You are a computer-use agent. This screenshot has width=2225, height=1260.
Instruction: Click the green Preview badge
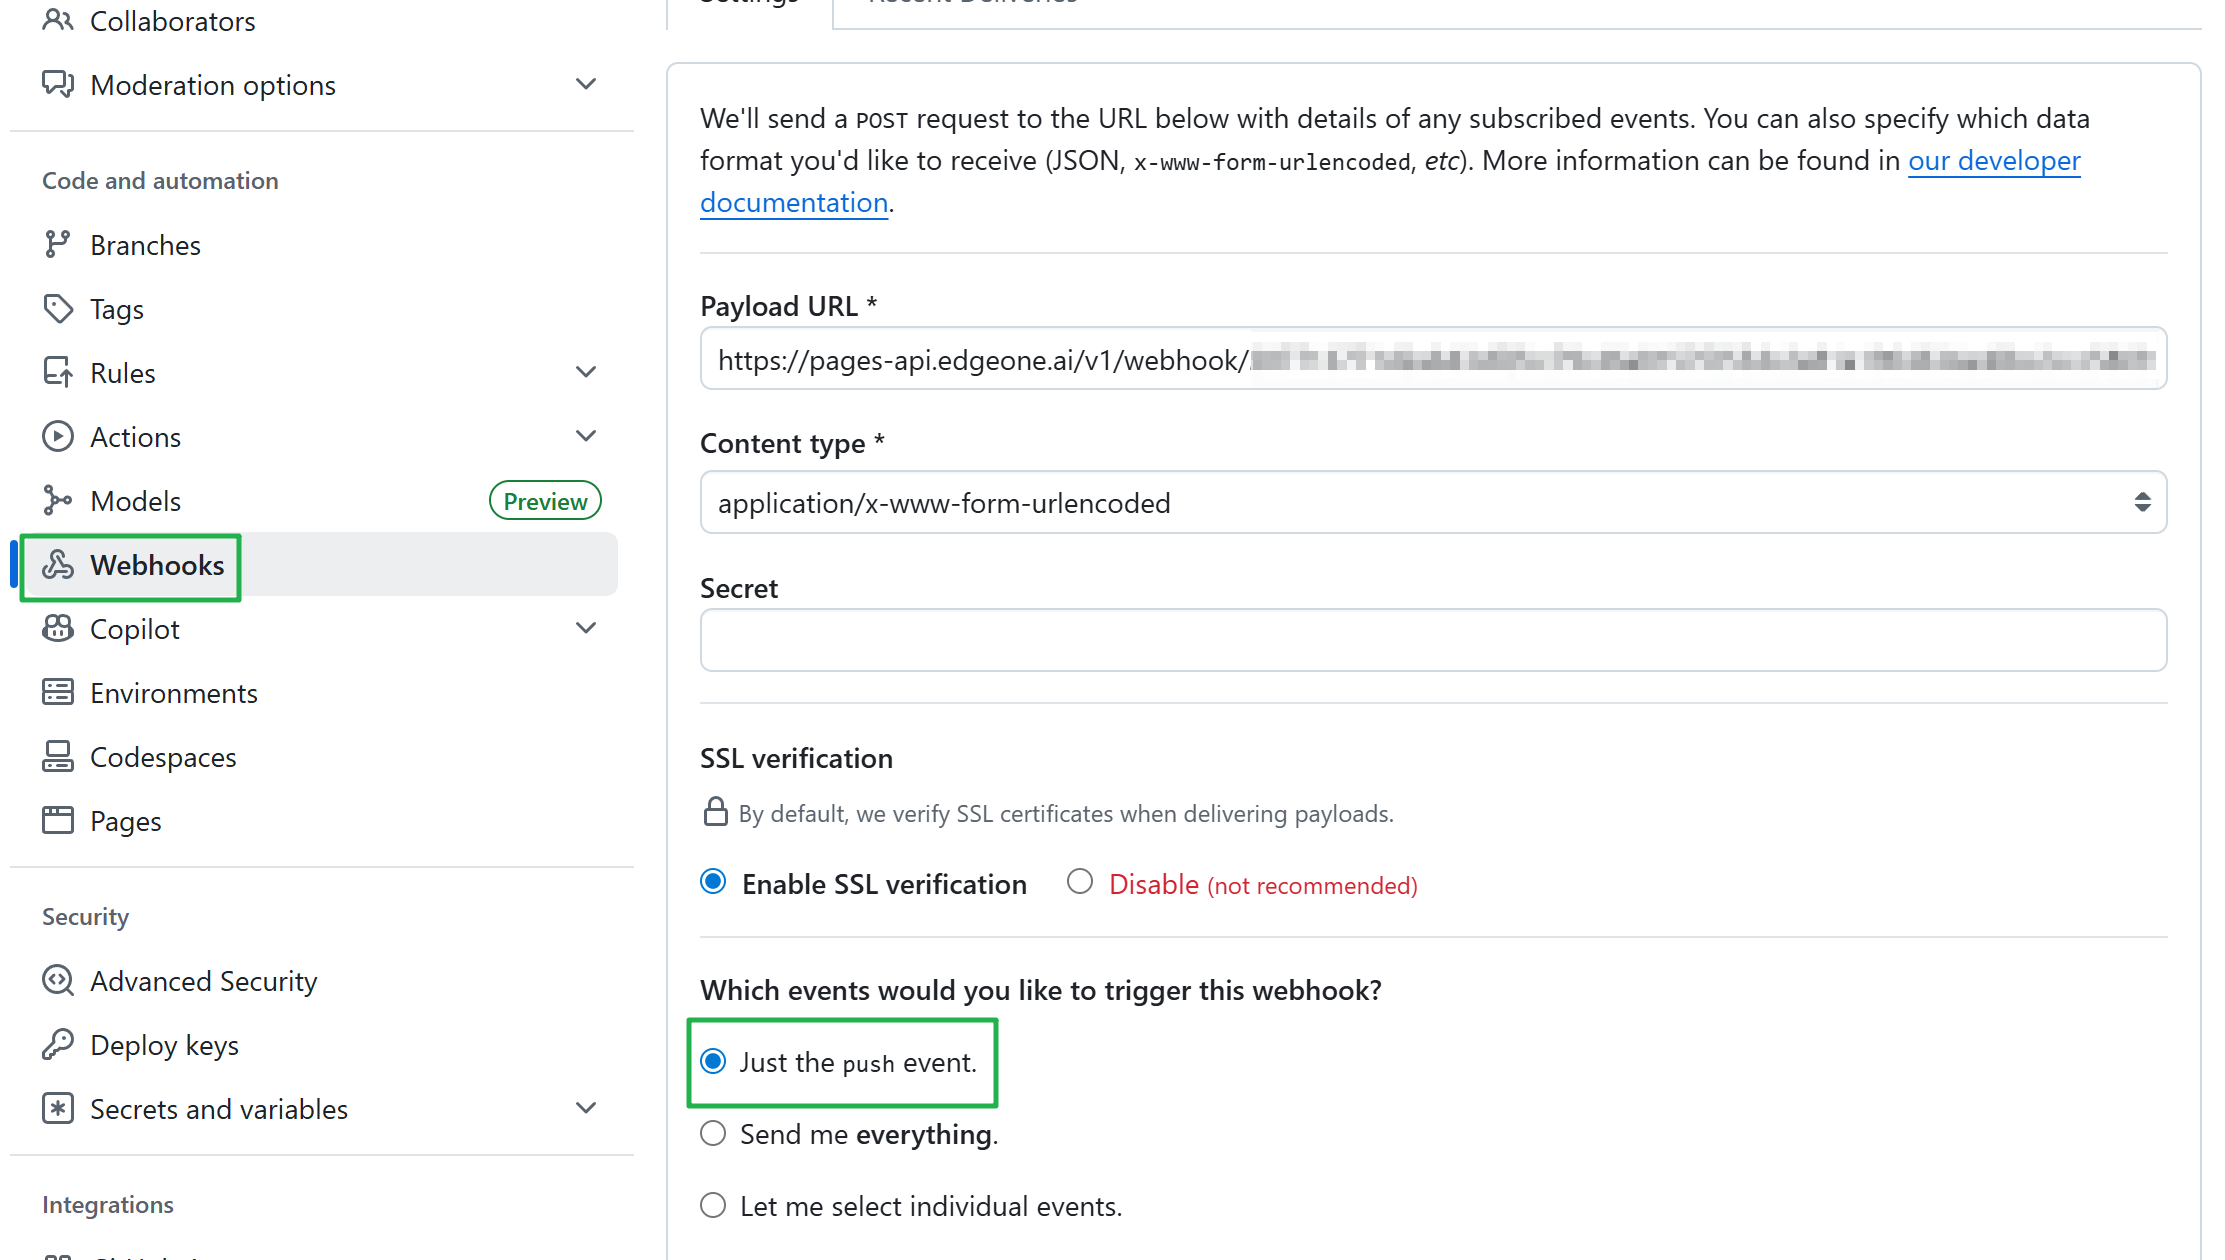[x=544, y=501]
